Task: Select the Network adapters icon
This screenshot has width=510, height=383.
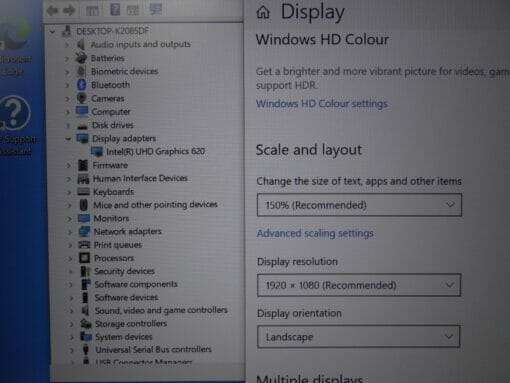Action: (84, 231)
